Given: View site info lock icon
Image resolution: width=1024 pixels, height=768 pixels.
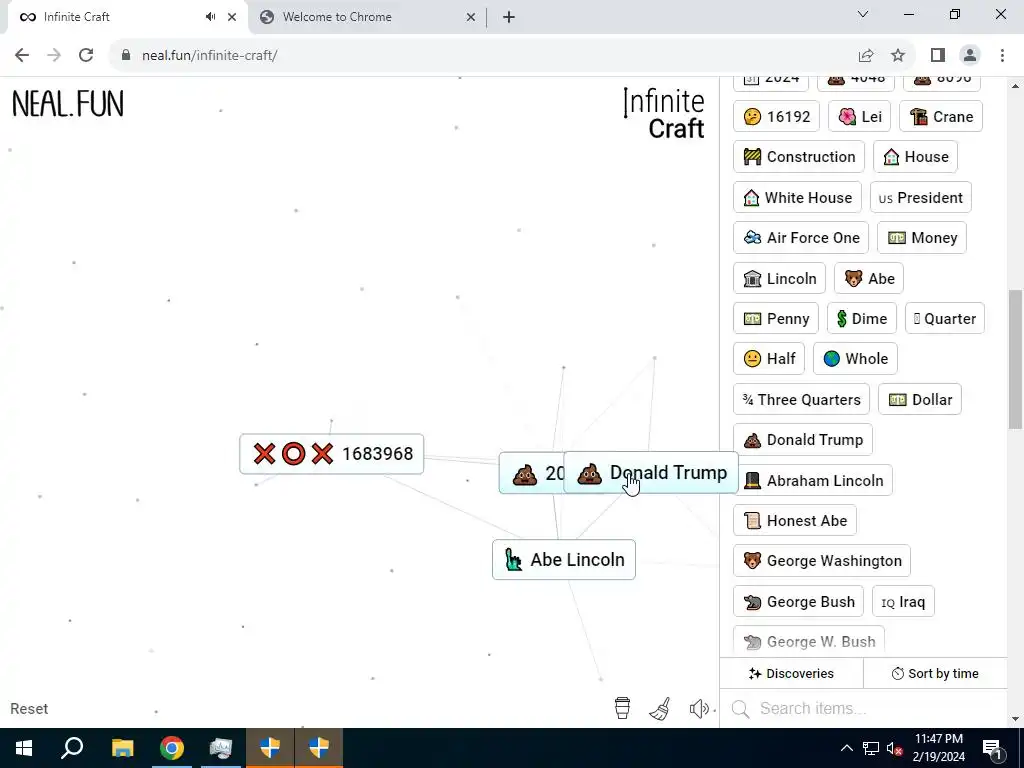Looking at the screenshot, I should click(x=125, y=56).
